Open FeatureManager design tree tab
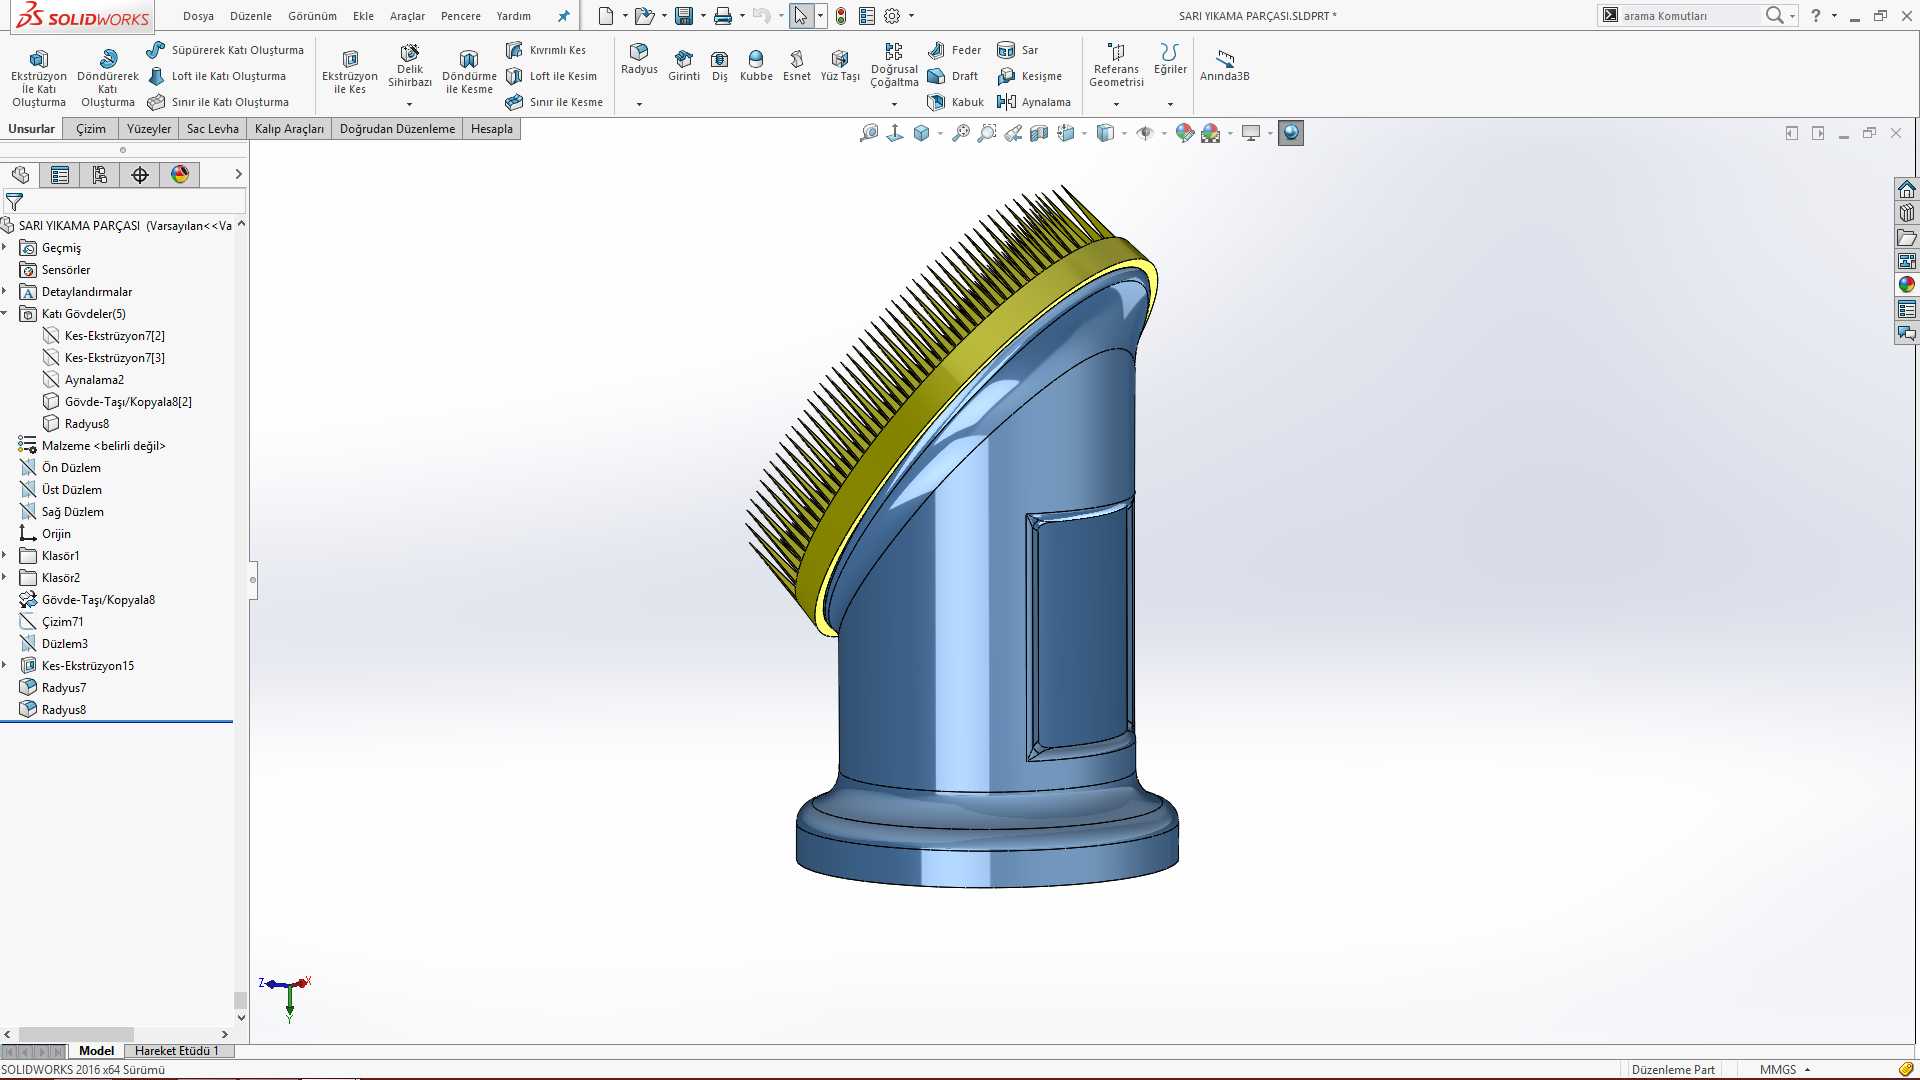The width and height of the screenshot is (1920, 1080). tap(20, 175)
